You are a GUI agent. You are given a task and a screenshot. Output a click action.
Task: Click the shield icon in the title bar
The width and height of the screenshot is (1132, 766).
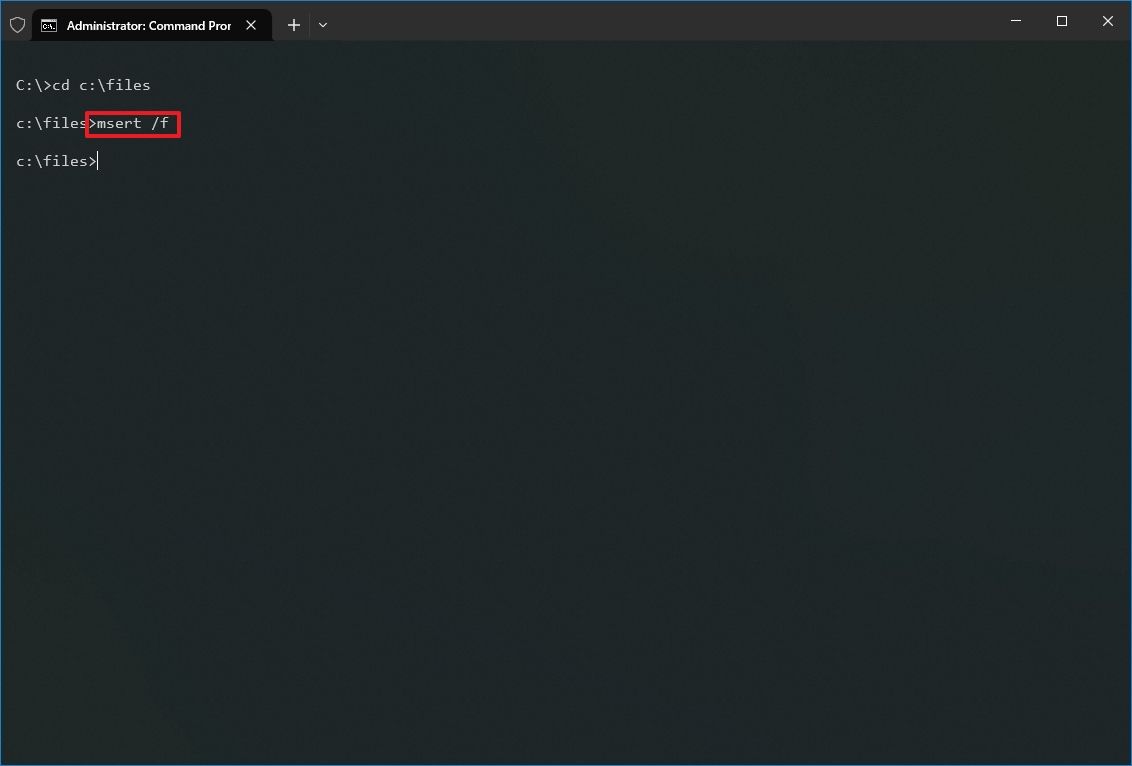(x=17, y=24)
